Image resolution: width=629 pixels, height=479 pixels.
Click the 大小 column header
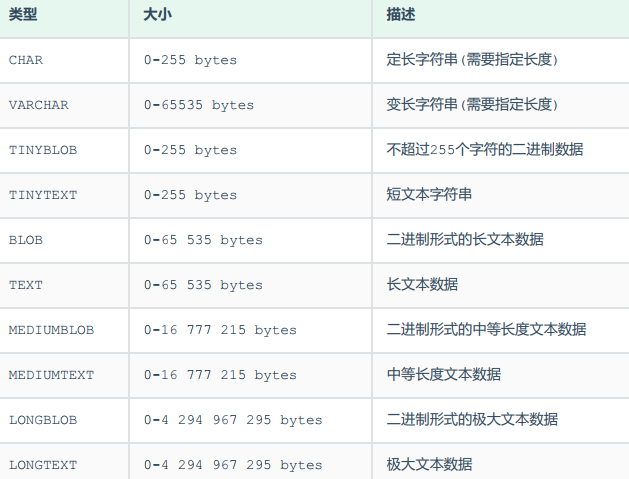[157, 15]
